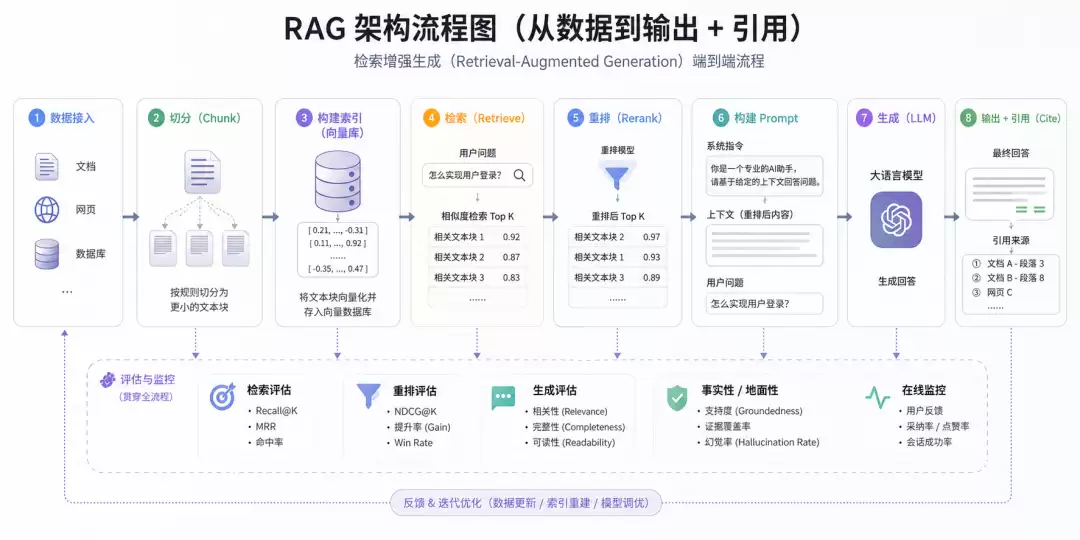Click the OpenAI logo icon under 大语言模型
This screenshot has height=540, width=1080.
click(896, 220)
